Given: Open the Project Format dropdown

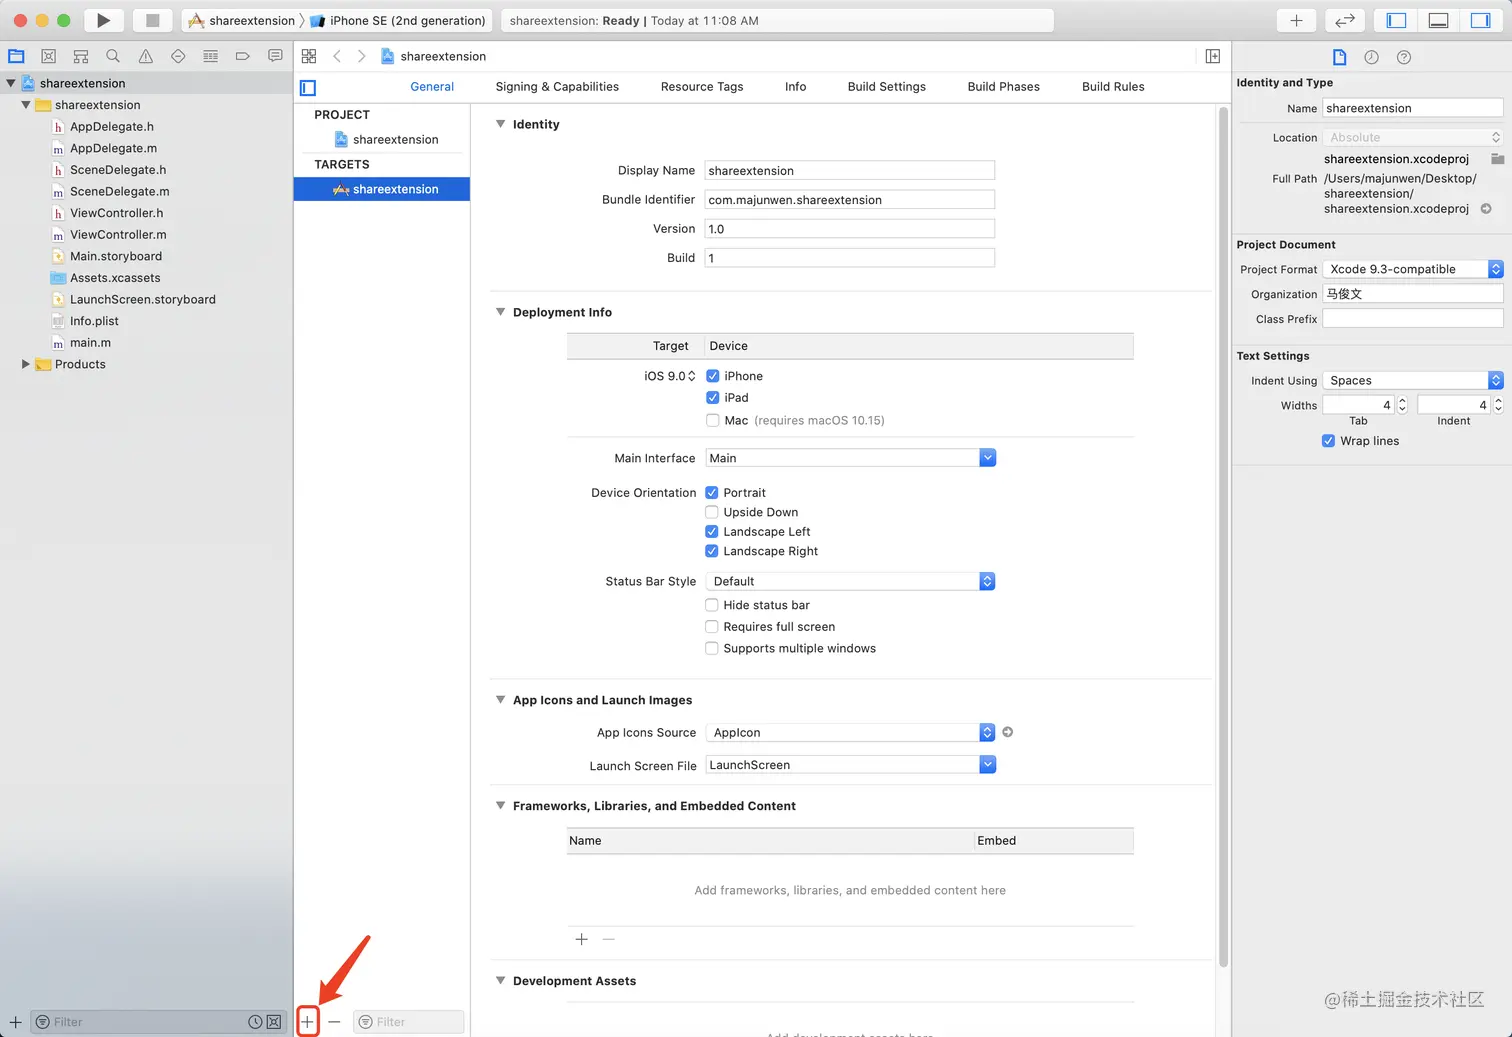Looking at the screenshot, I should pos(1413,269).
